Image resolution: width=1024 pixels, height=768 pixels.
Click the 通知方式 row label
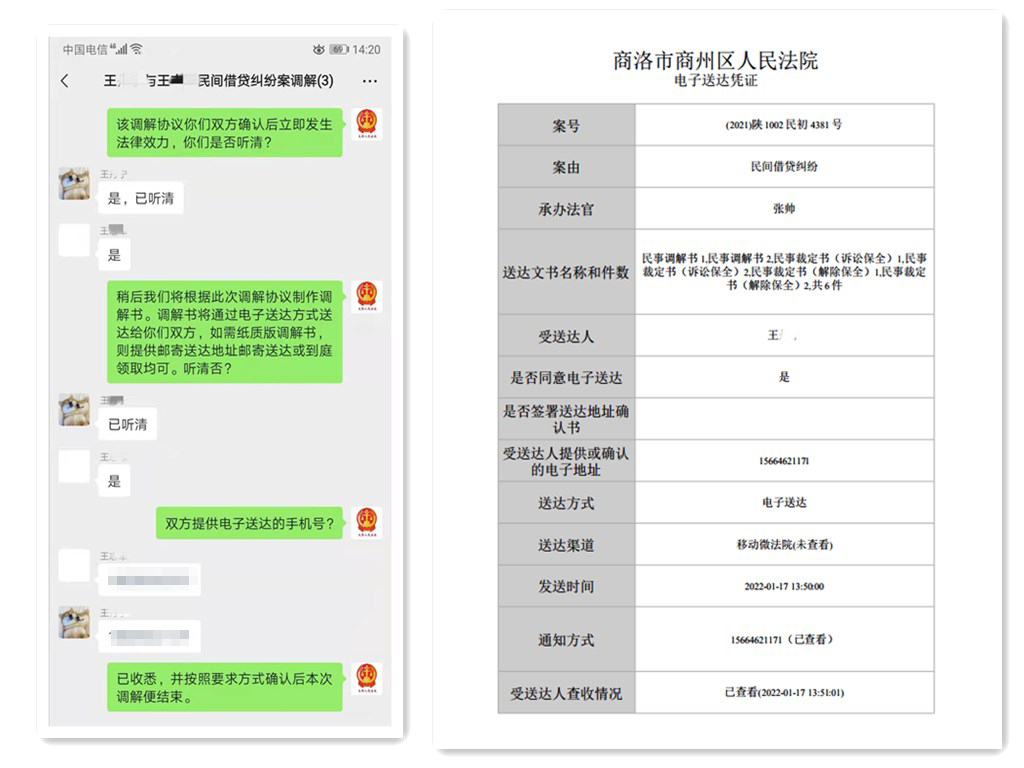(566, 640)
